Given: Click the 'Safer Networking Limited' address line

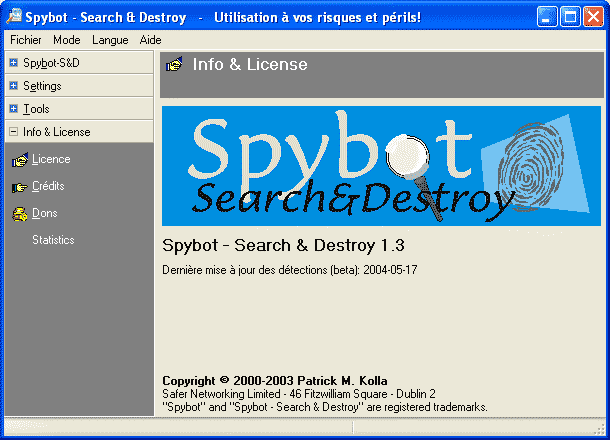Looking at the screenshot, I should click(x=299, y=394).
